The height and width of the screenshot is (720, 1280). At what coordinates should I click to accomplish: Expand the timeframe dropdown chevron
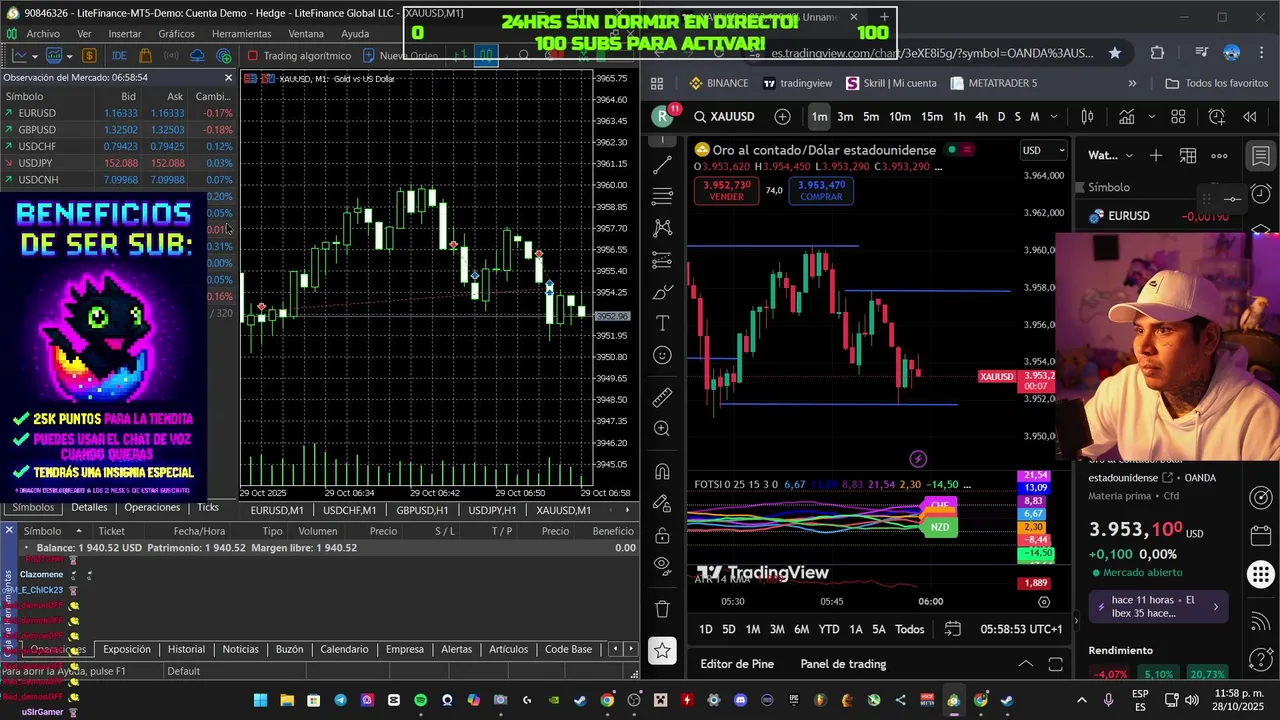point(1053,117)
